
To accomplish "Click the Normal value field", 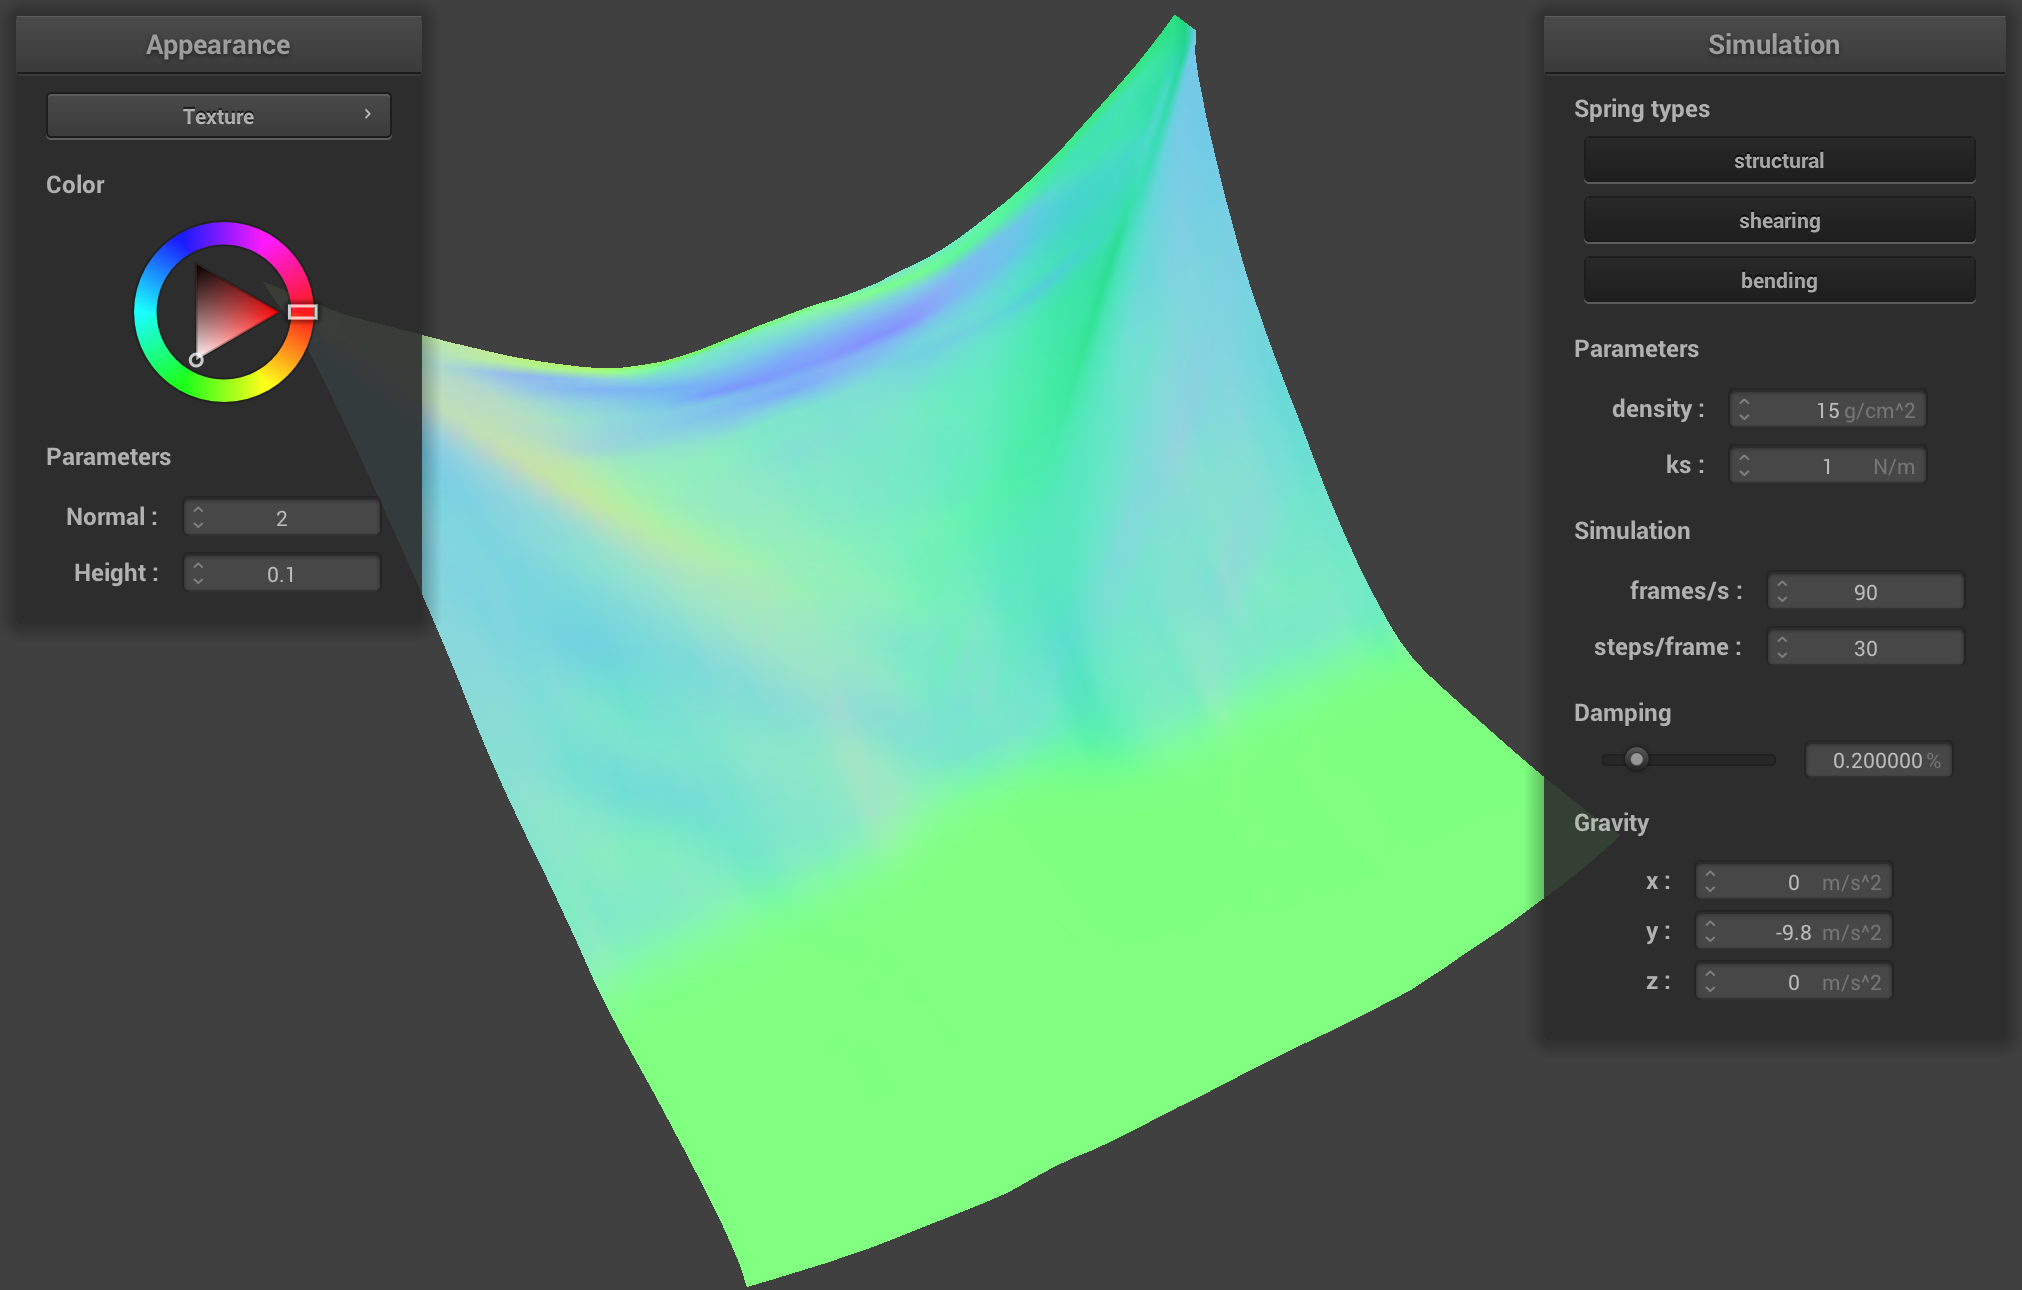I will tap(282, 517).
